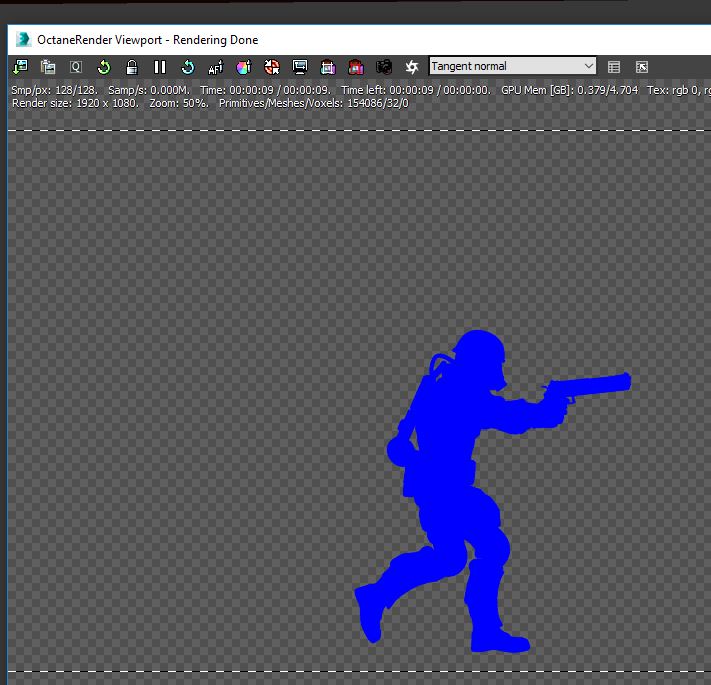This screenshot has width=711, height=685.
Task: Click the camera icon in toolbar
Action: tap(384, 67)
